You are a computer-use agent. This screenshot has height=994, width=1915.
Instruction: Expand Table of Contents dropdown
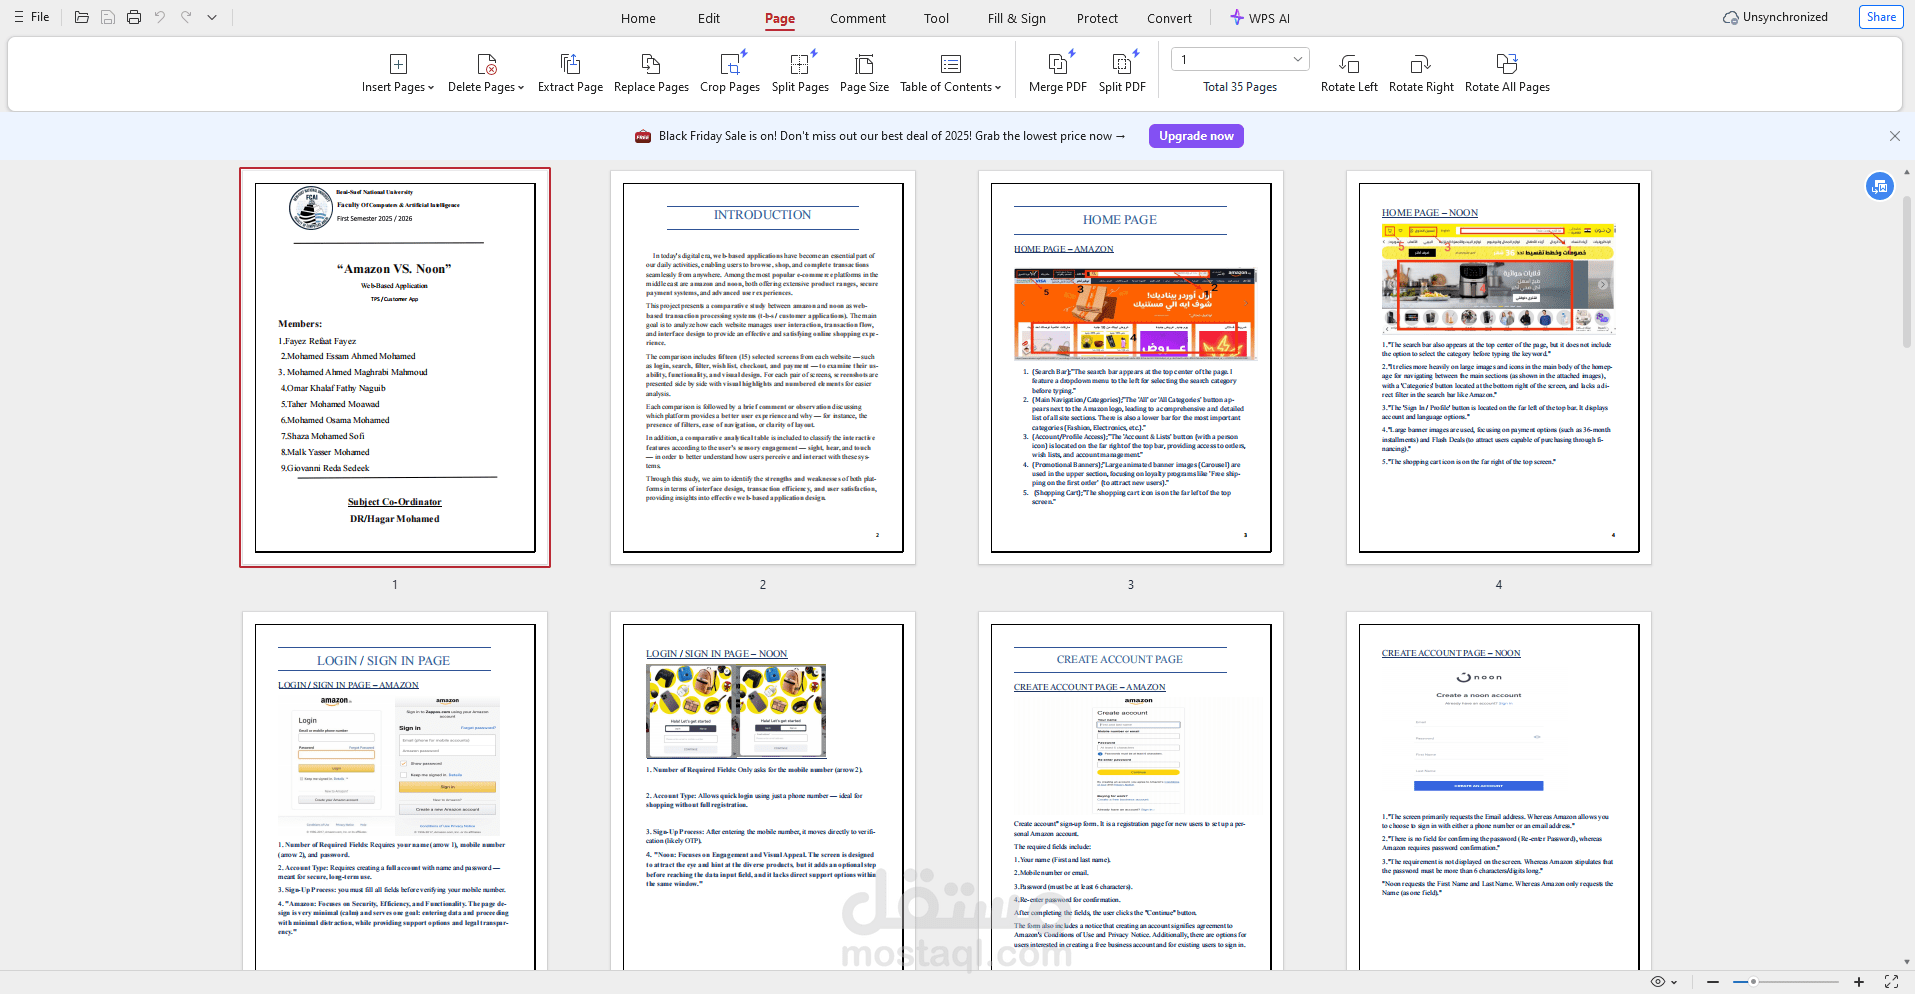pyautogui.click(x=951, y=73)
